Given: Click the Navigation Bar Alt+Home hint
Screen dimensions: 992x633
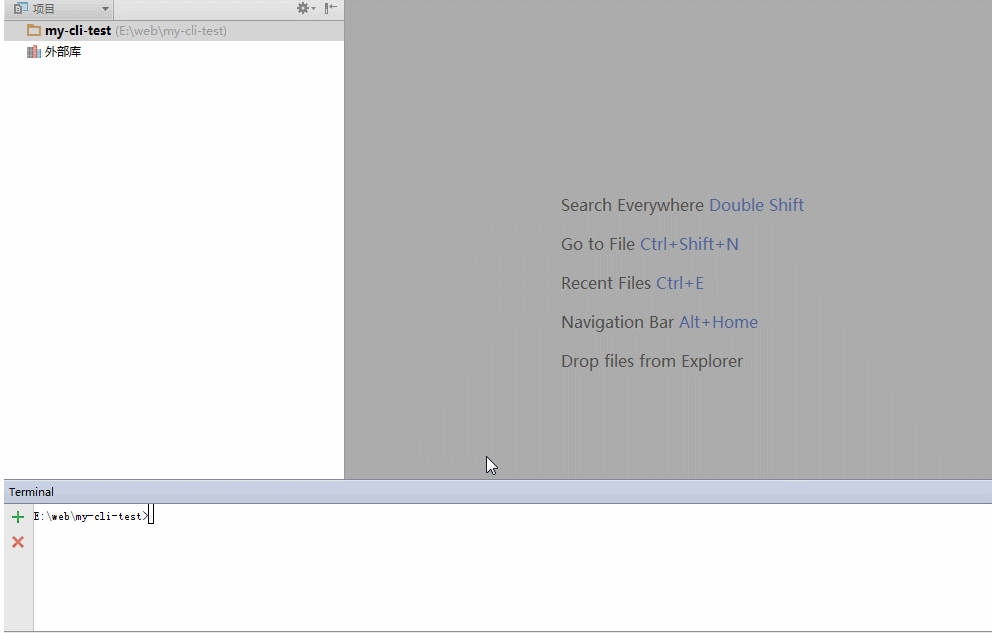Looking at the screenshot, I should (x=659, y=323).
